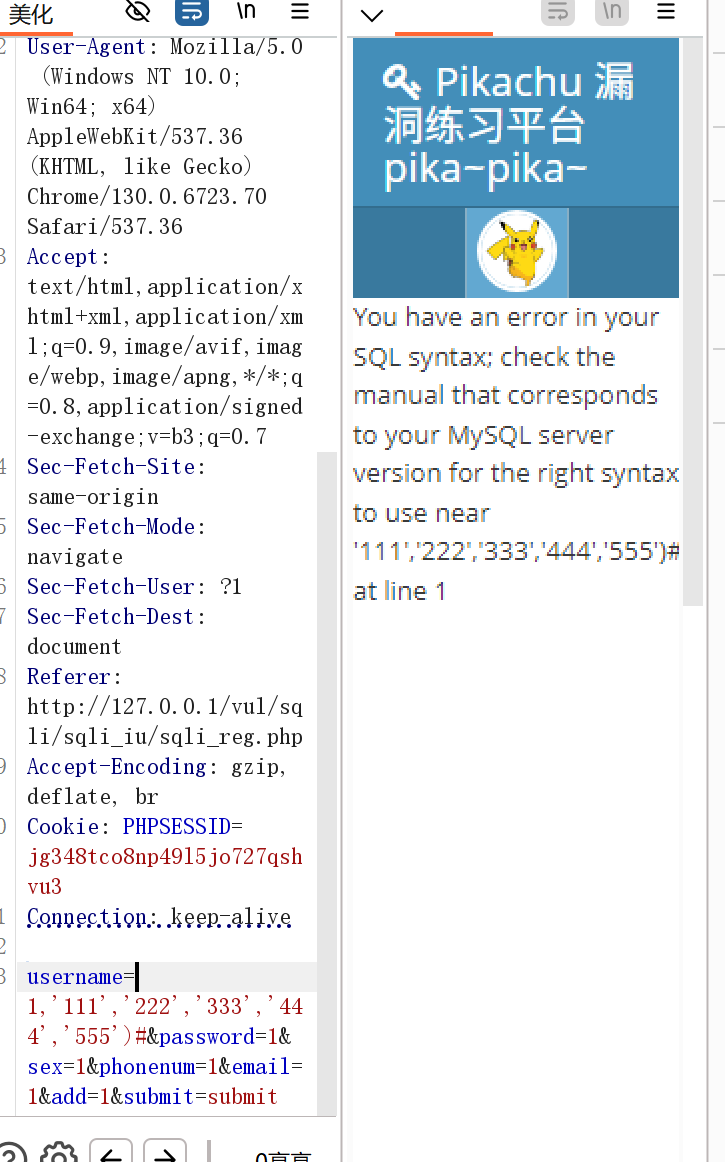Enable soft word wrap in the request editor
The height and width of the screenshot is (1162, 725).
(x=191, y=13)
